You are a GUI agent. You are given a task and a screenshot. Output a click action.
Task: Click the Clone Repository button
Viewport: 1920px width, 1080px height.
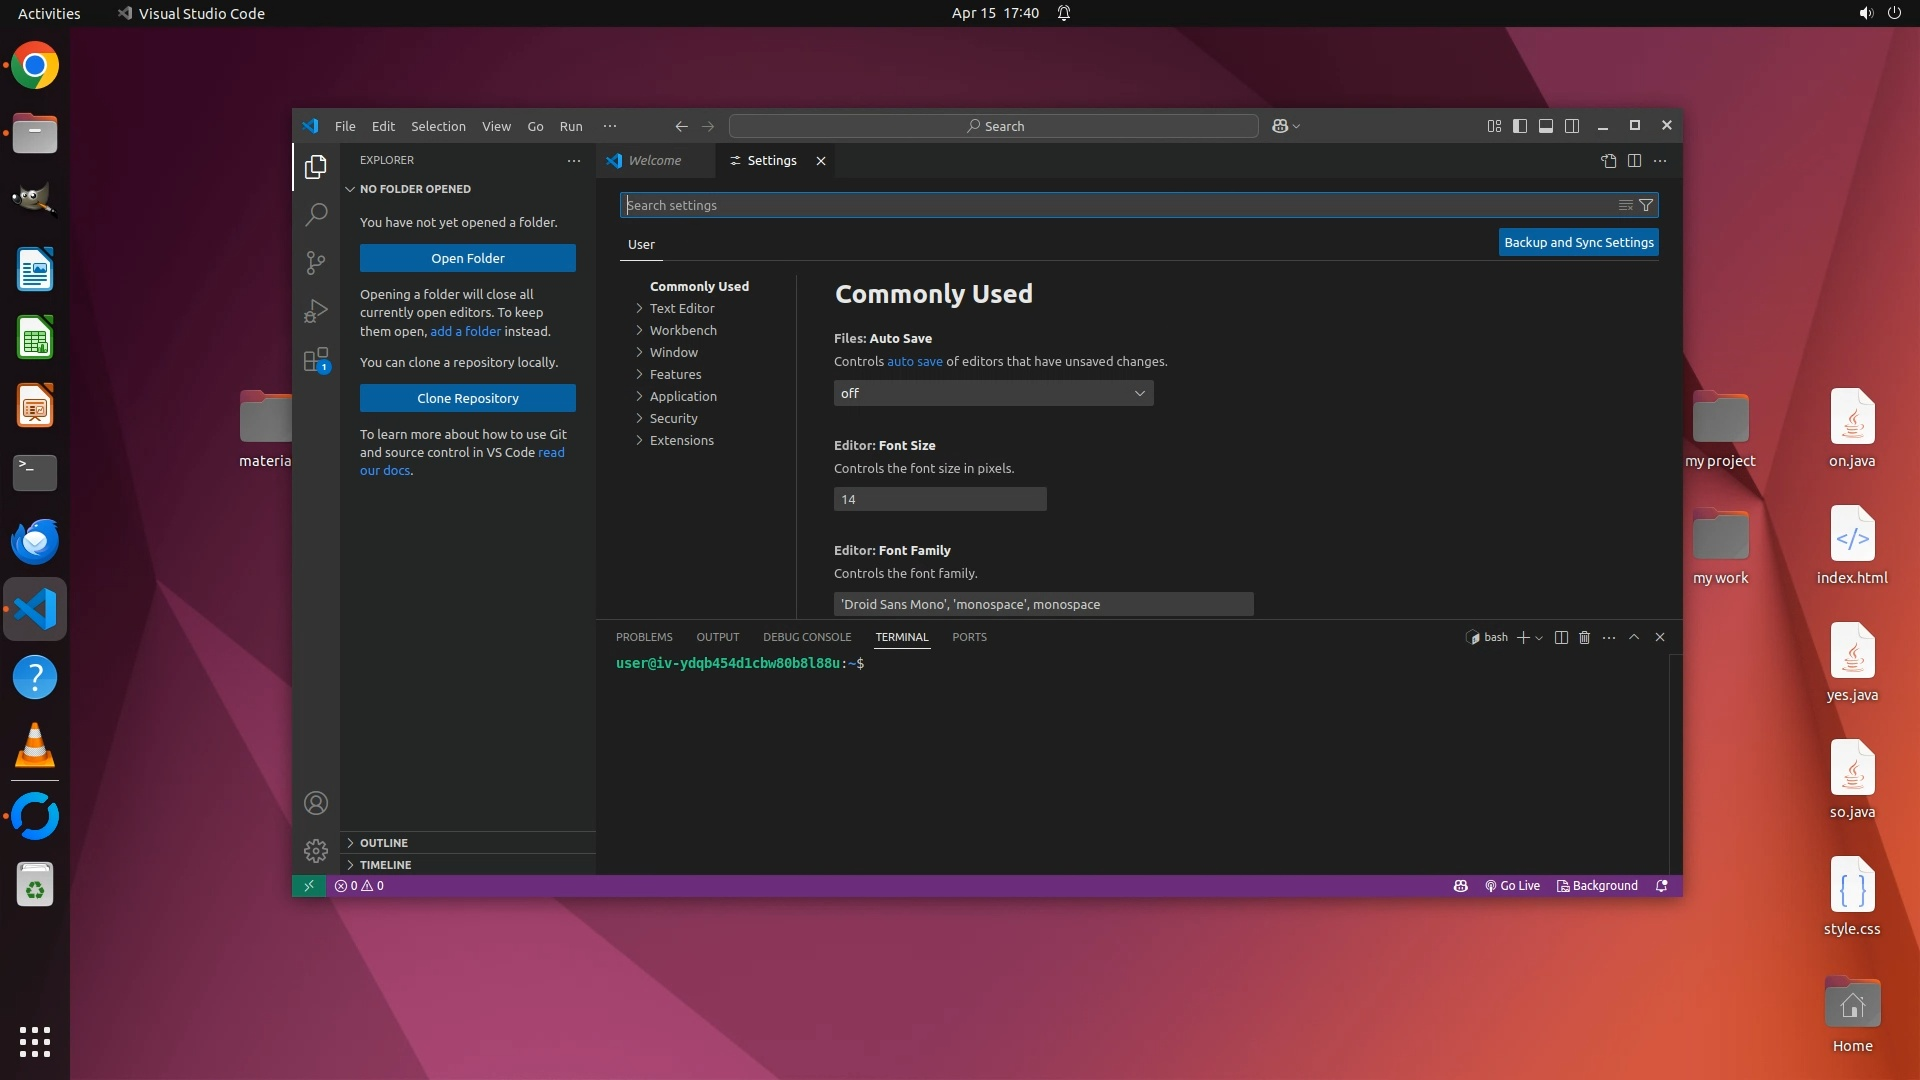(x=467, y=398)
